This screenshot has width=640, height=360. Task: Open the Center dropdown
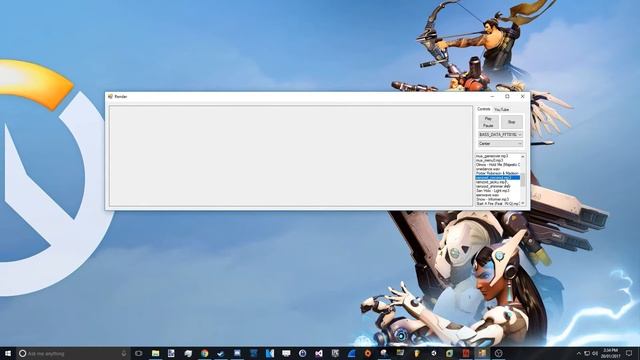(500, 144)
